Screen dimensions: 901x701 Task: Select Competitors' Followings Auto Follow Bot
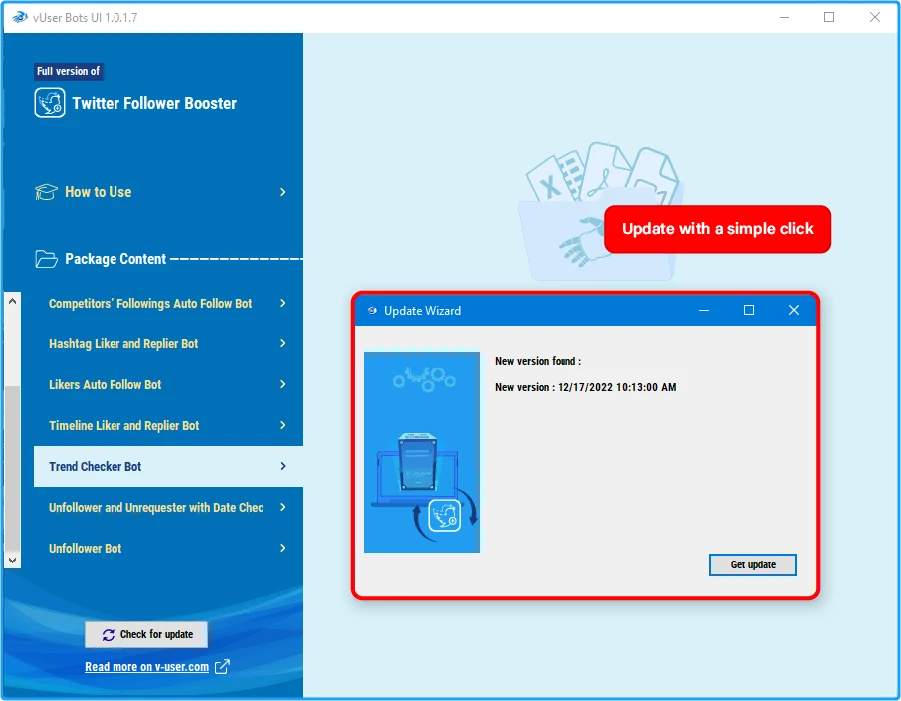coord(168,303)
